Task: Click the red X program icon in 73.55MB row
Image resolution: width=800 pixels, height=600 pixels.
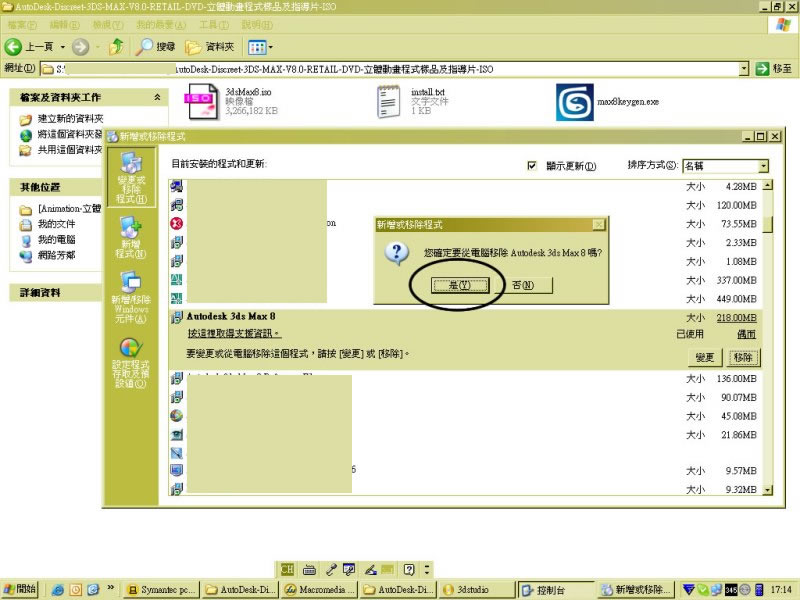Action: coord(177,223)
